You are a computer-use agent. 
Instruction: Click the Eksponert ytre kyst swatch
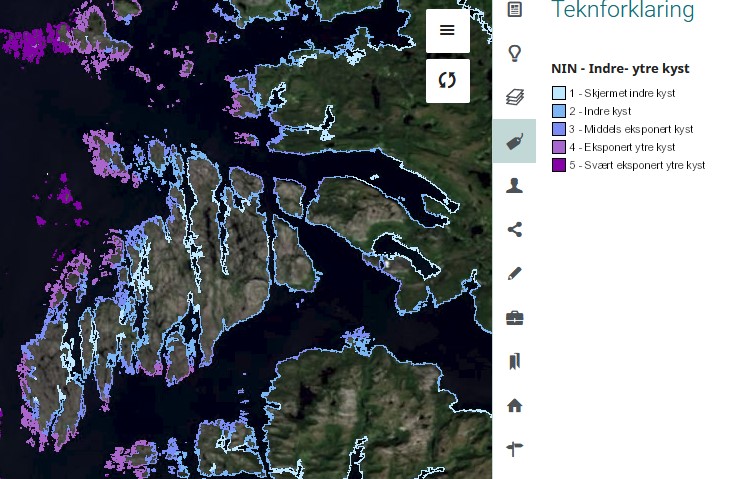[x=559, y=147]
